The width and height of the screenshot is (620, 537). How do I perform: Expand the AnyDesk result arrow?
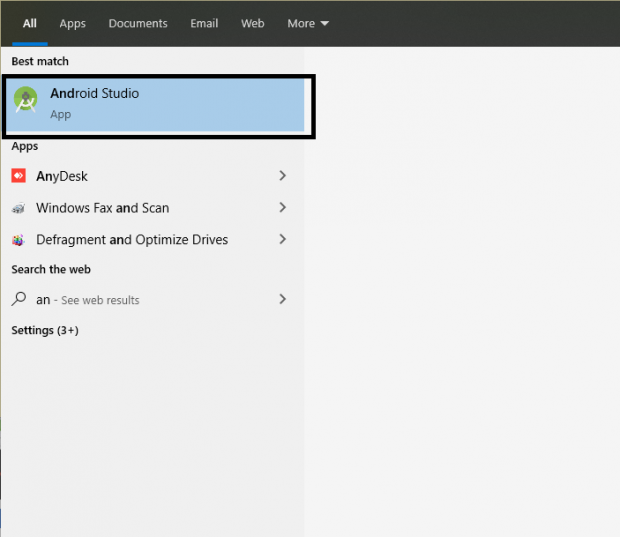[283, 176]
